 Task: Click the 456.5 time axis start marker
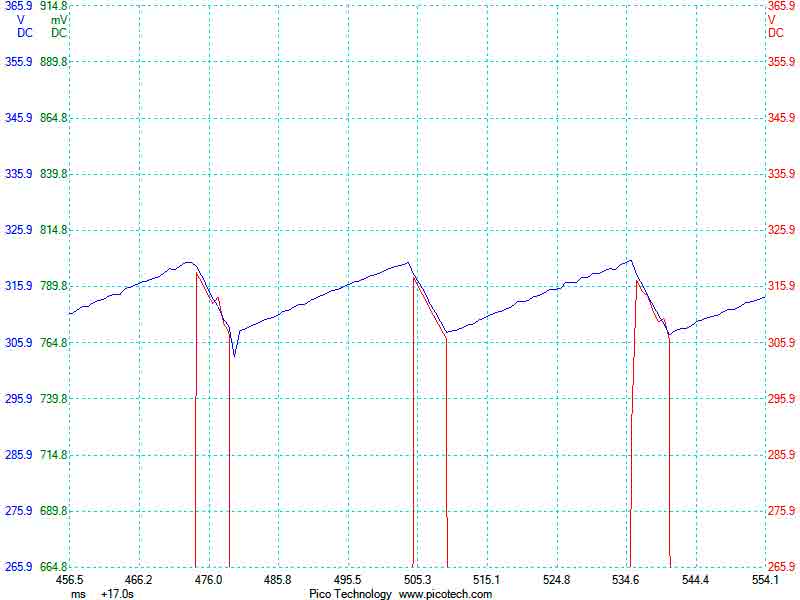(x=70, y=580)
